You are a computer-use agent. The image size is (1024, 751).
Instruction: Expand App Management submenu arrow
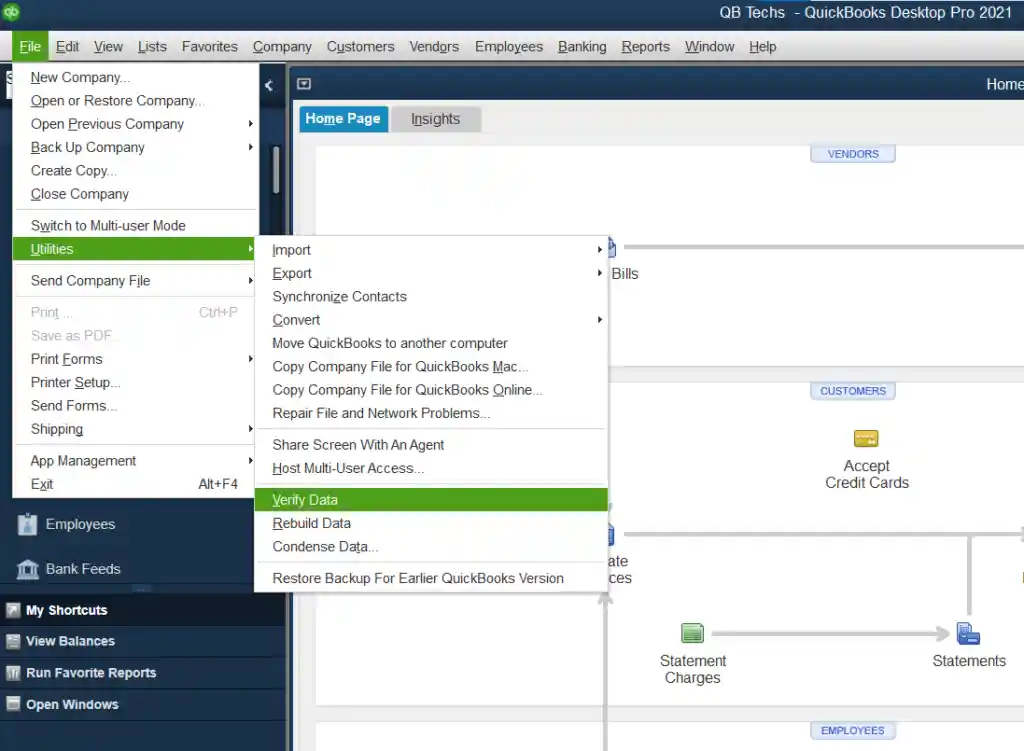[x=250, y=460]
